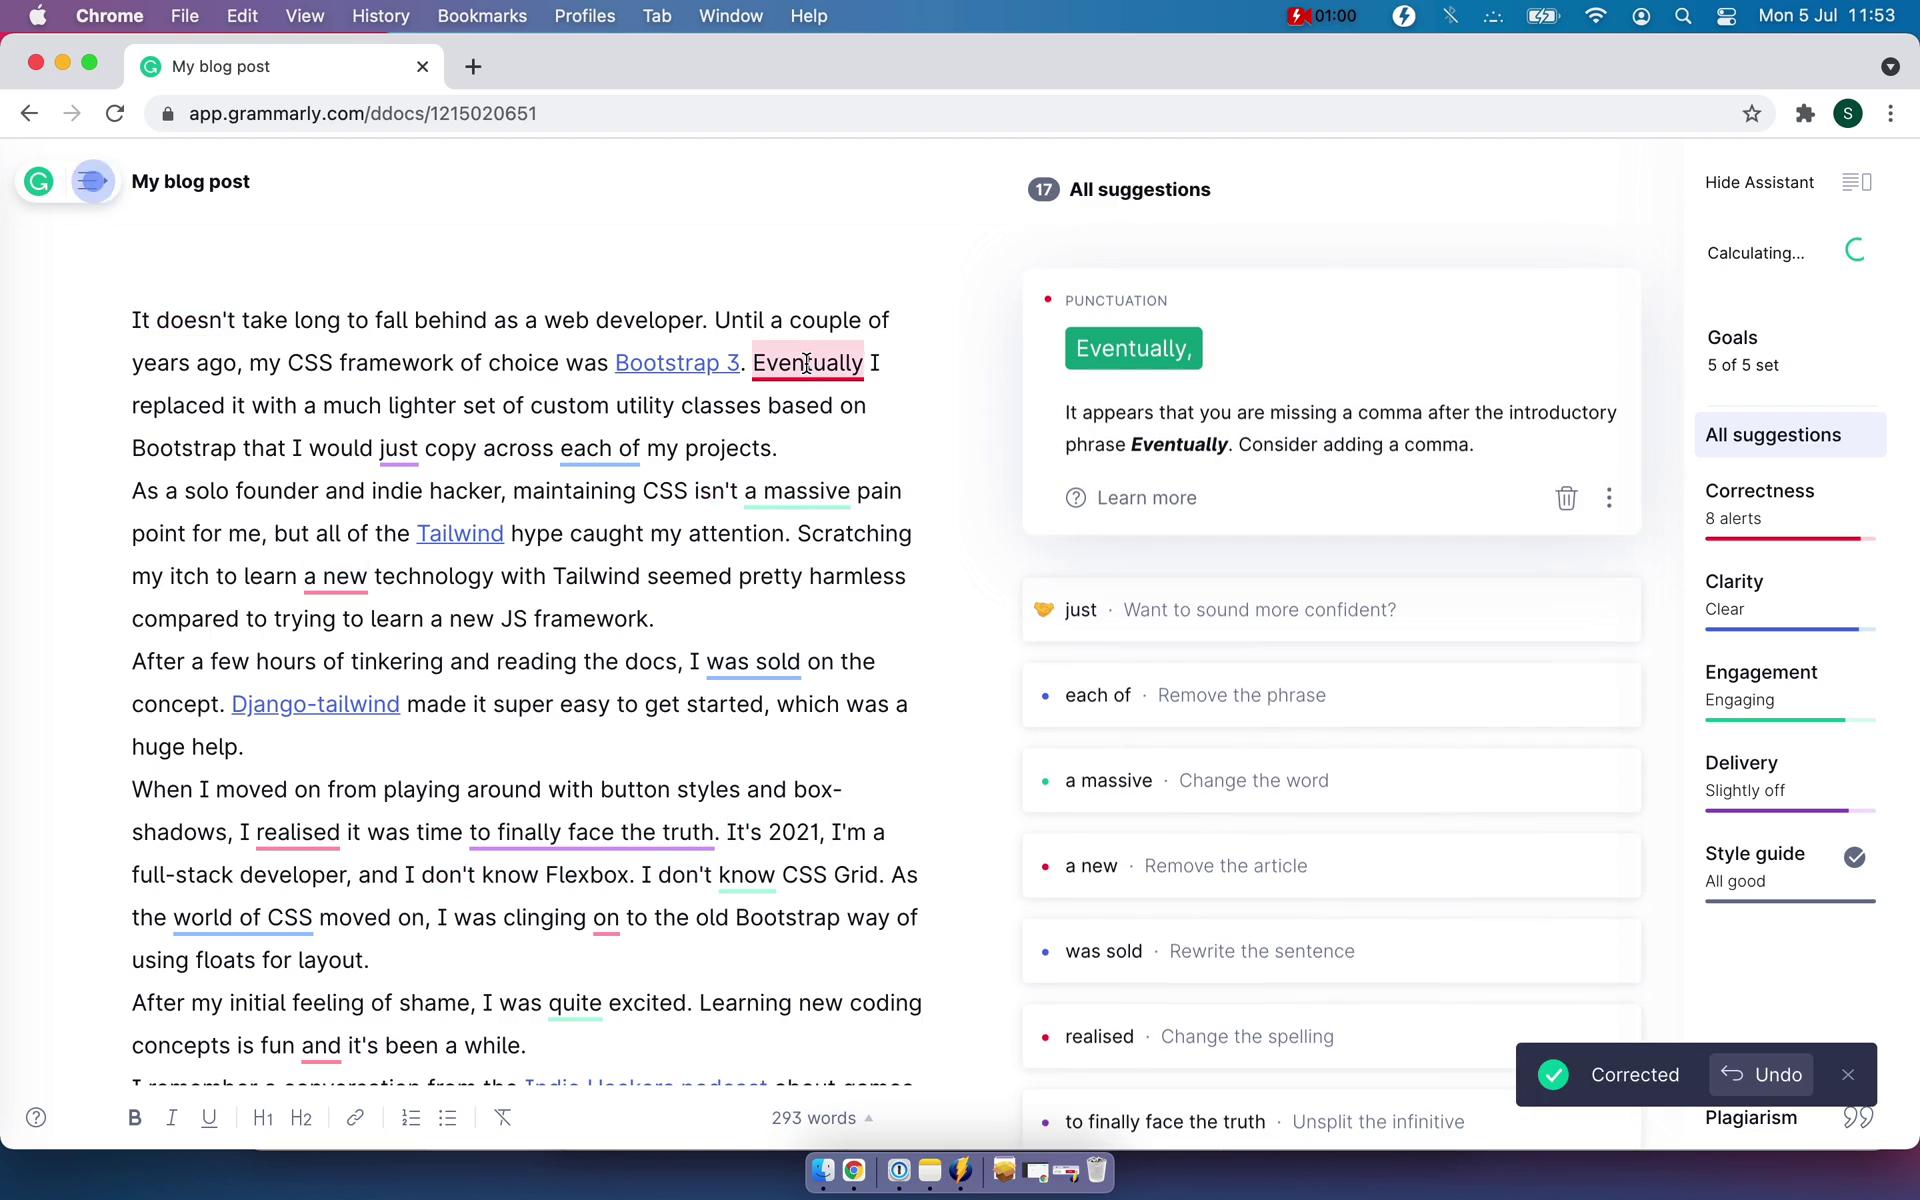This screenshot has width=1920, height=1200.
Task: Click the delete suggestion icon for Eventually
Action: [x=1566, y=498]
